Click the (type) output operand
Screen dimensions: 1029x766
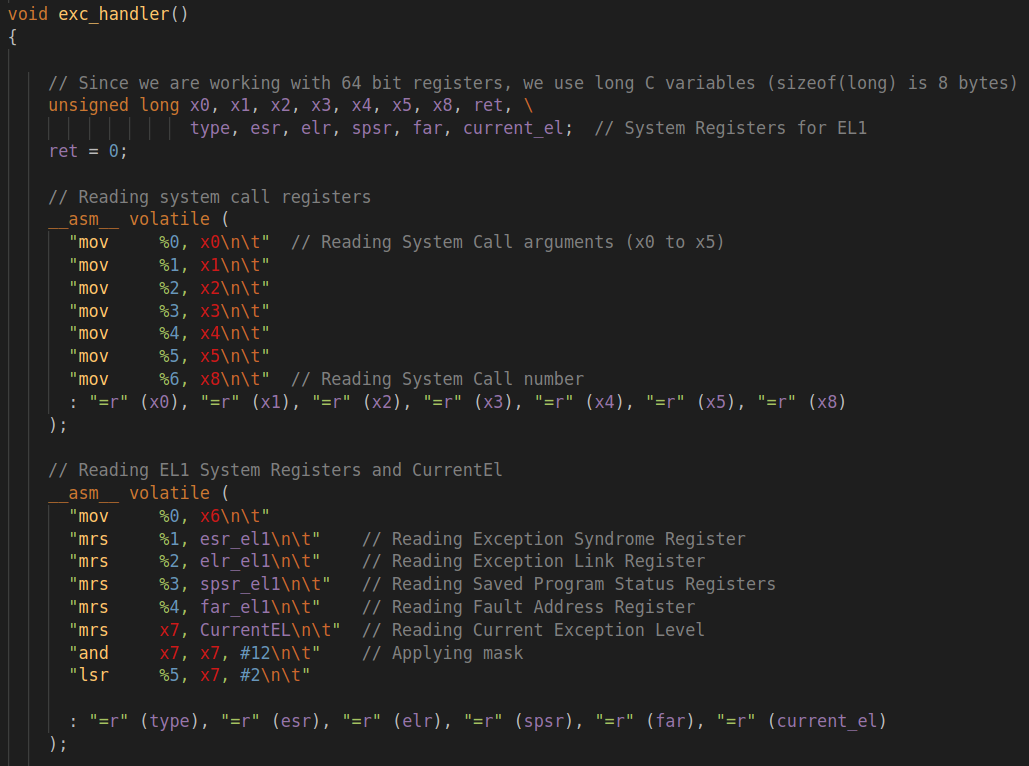(170, 721)
